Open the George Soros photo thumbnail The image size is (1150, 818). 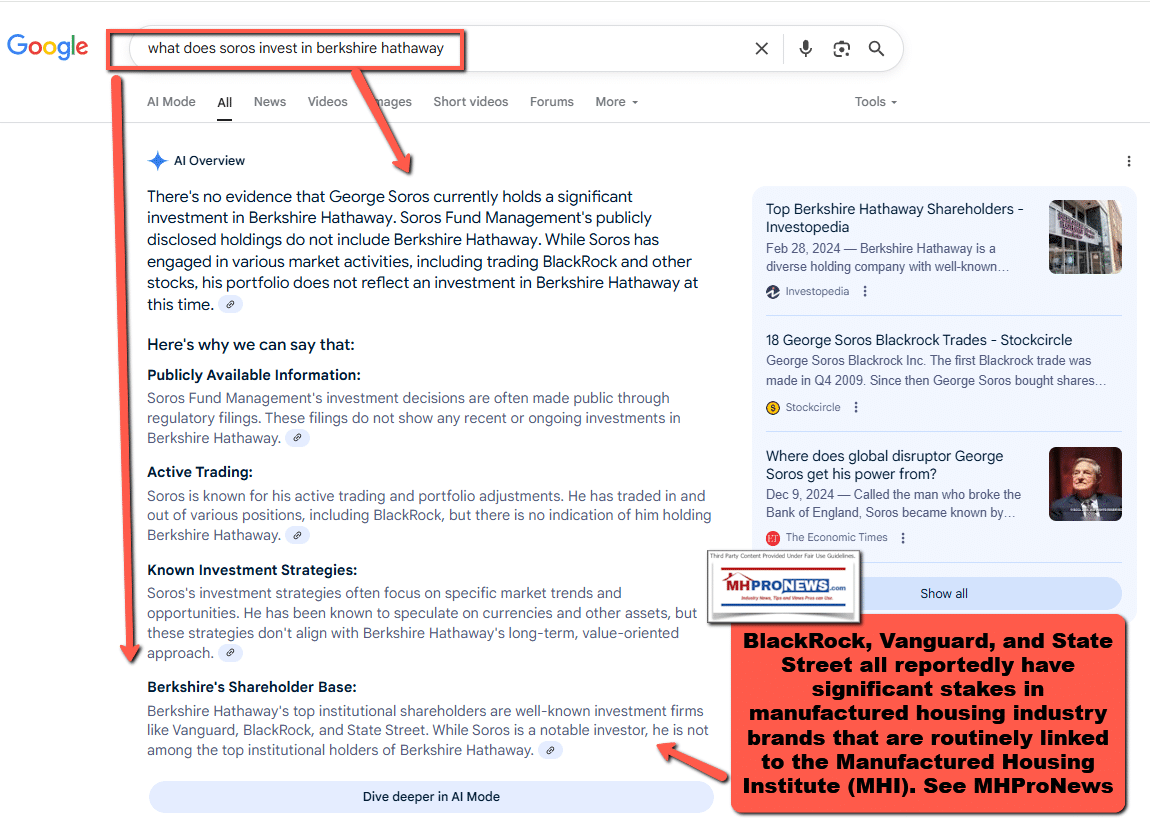pyautogui.click(x=1085, y=484)
